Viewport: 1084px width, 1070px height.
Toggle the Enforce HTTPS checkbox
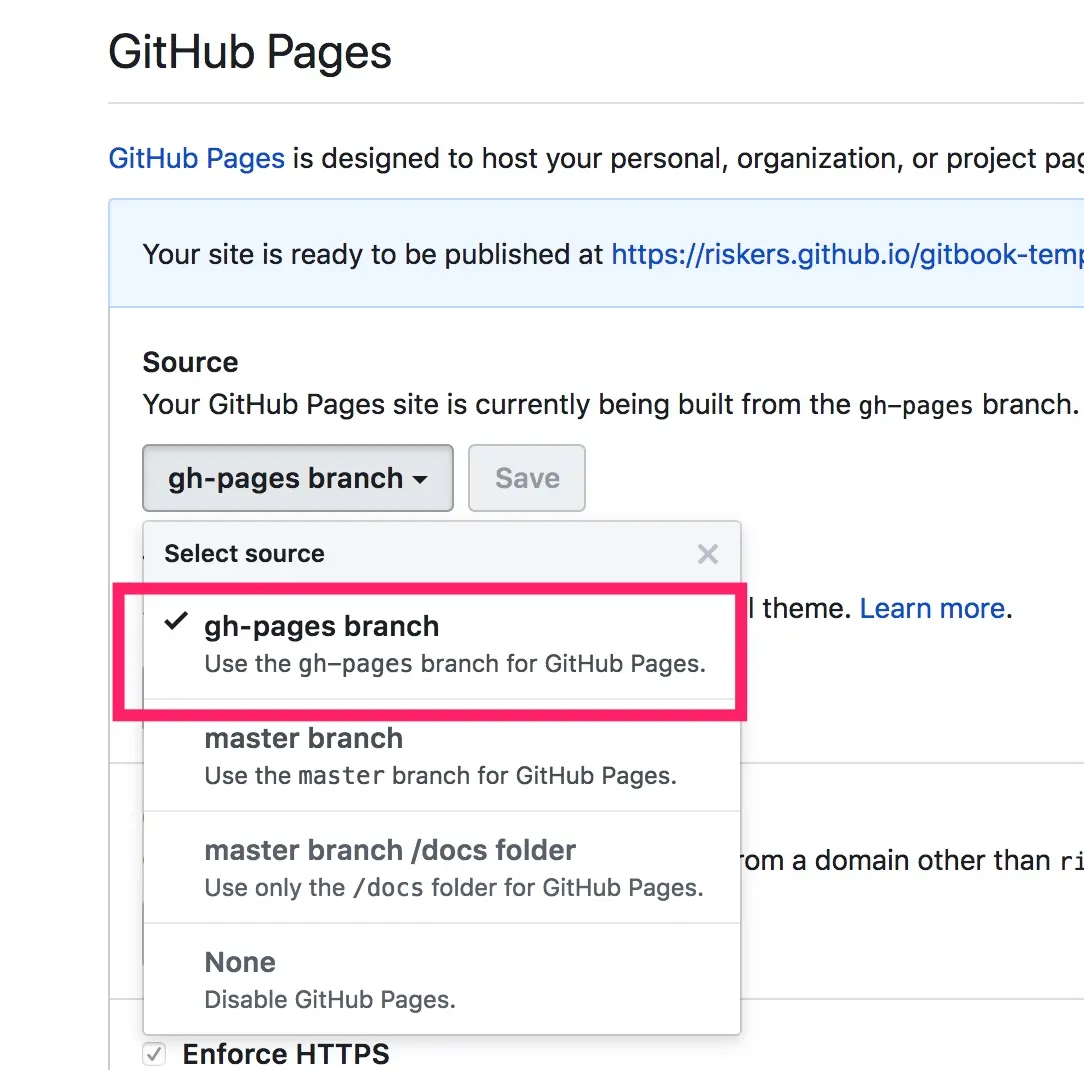[x=154, y=1055]
